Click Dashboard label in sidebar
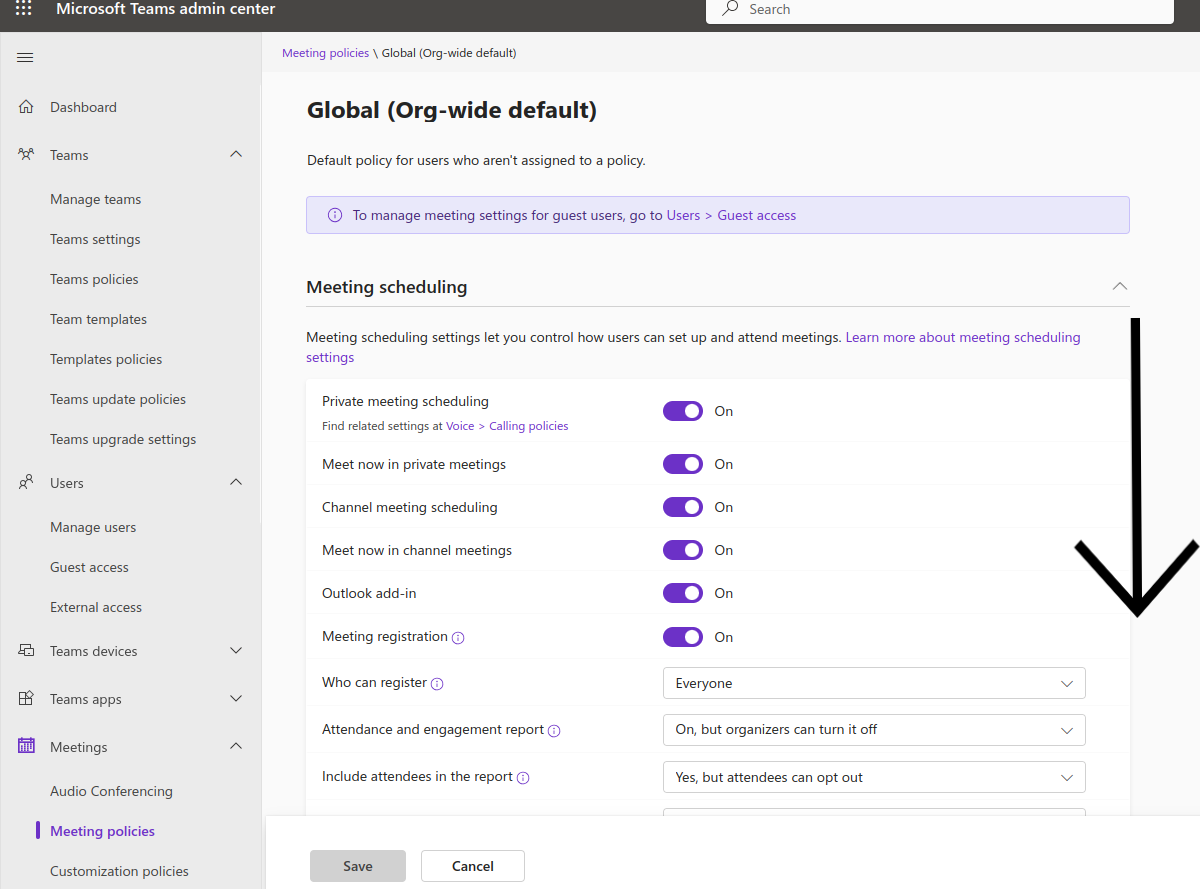This screenshot has width=1200, height=889. tap(83, 107)
